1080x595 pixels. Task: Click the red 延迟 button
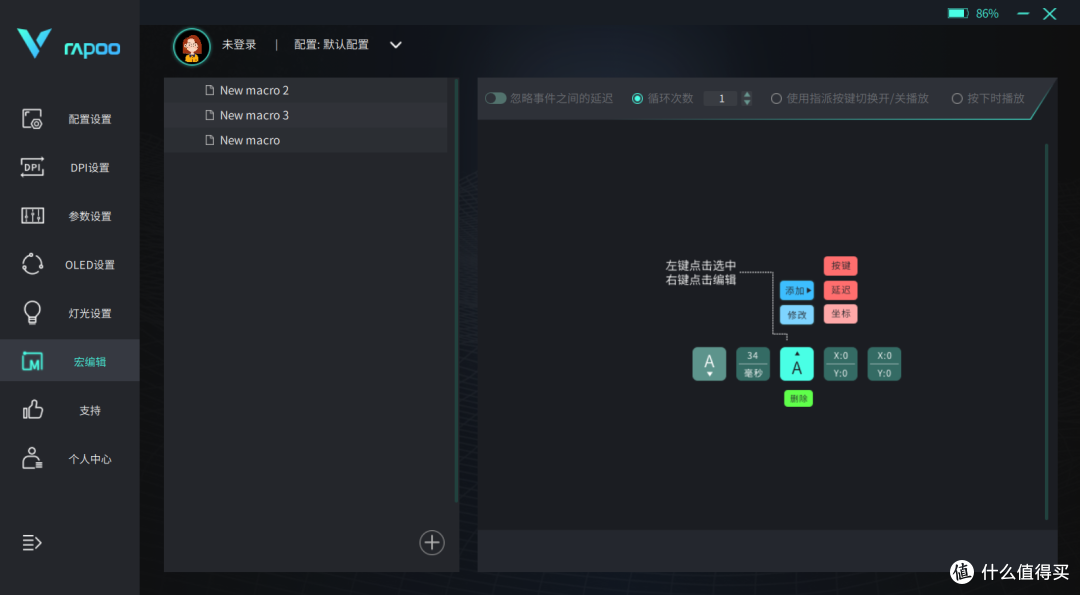pyautogui.click(x=840, y=290)
